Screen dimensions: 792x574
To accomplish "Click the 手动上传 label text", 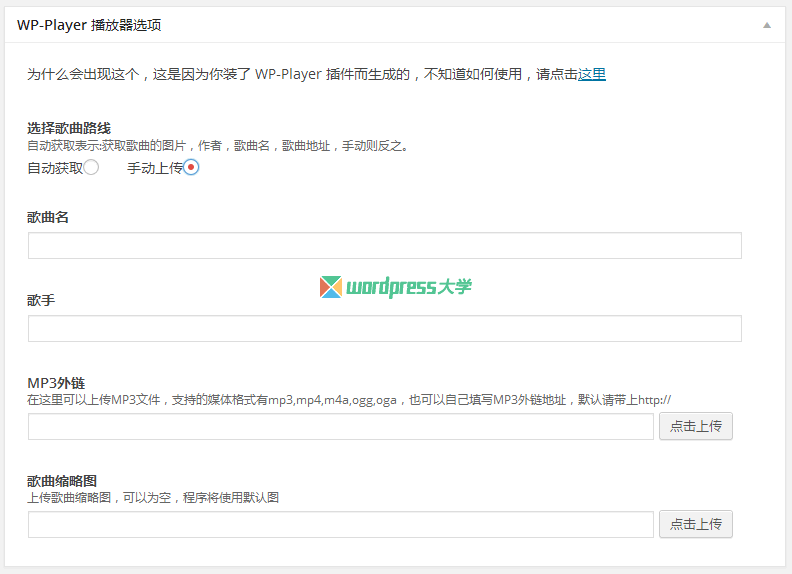I will pyautogui.click(x=155, y=168).
